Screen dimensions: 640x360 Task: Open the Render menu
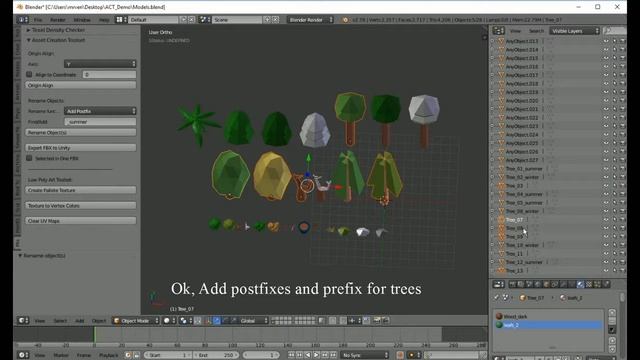pos(58,20)
